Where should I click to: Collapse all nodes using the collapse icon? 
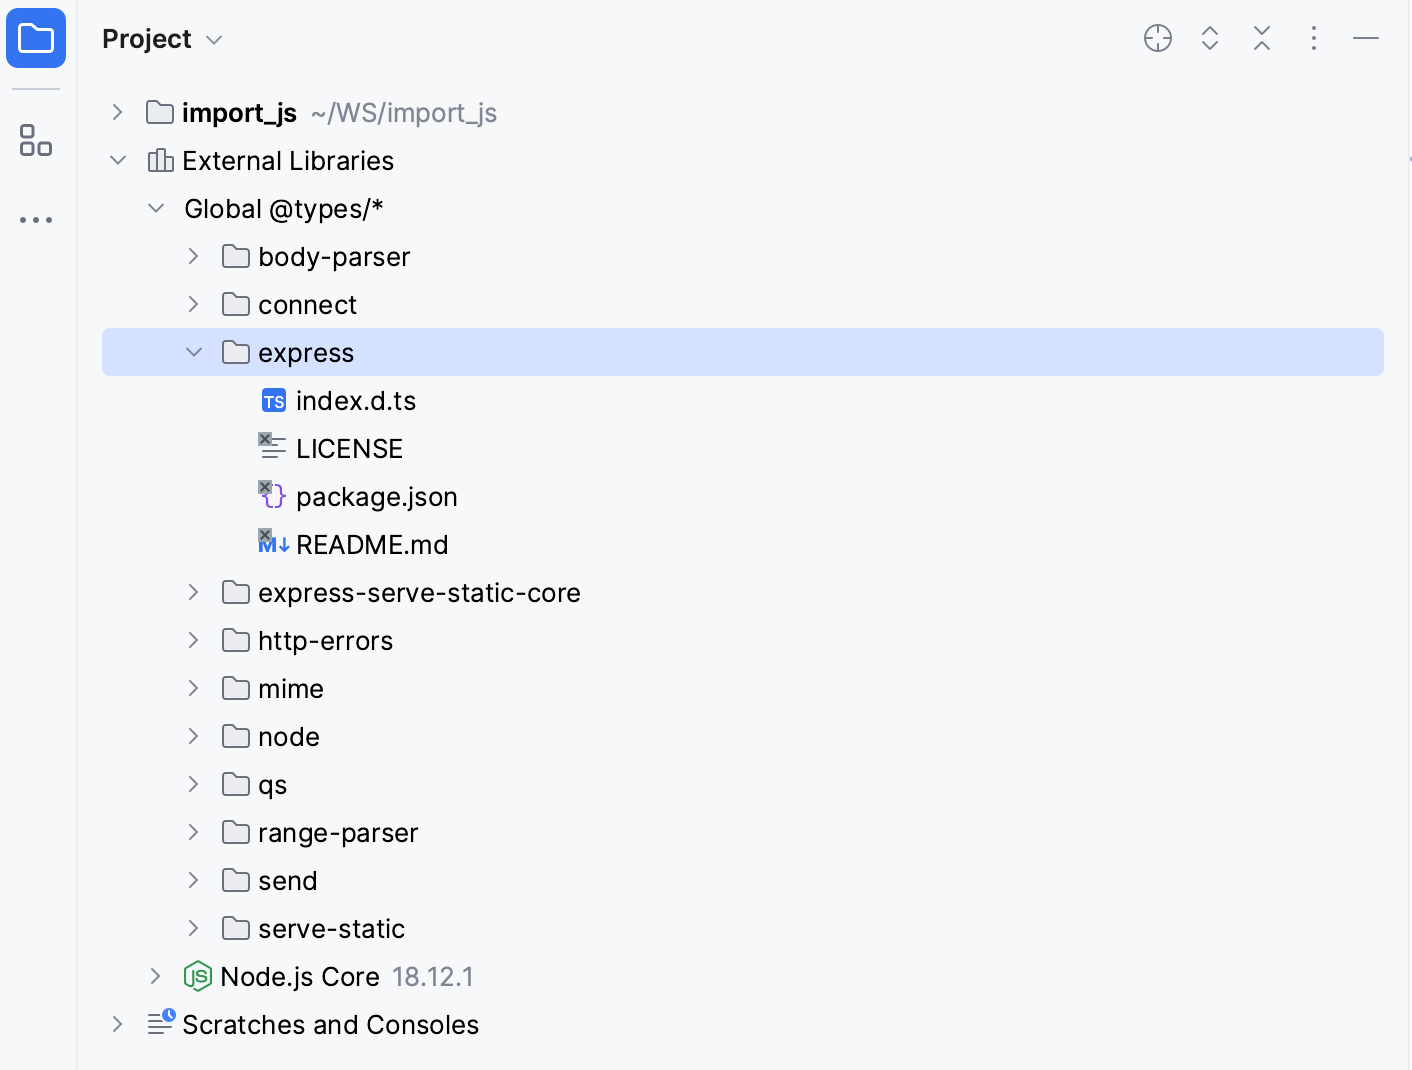[1261, 38]
